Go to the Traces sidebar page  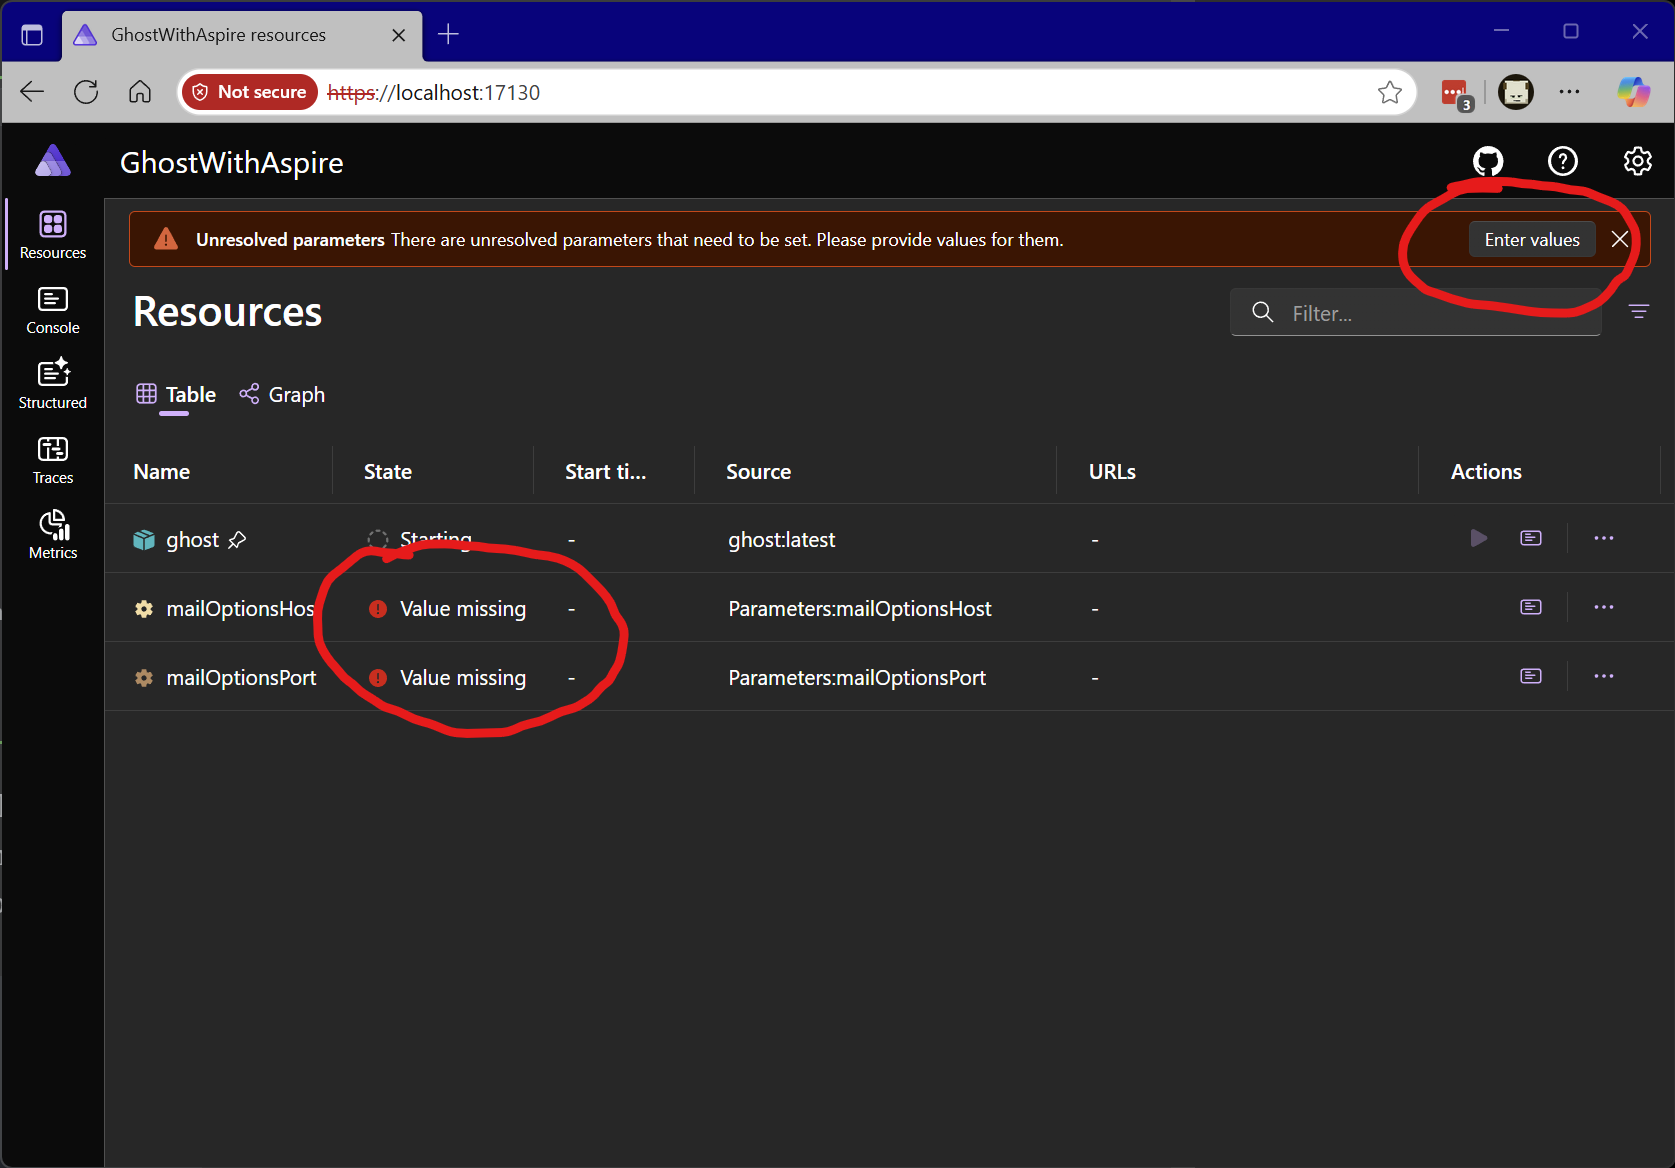53,460
